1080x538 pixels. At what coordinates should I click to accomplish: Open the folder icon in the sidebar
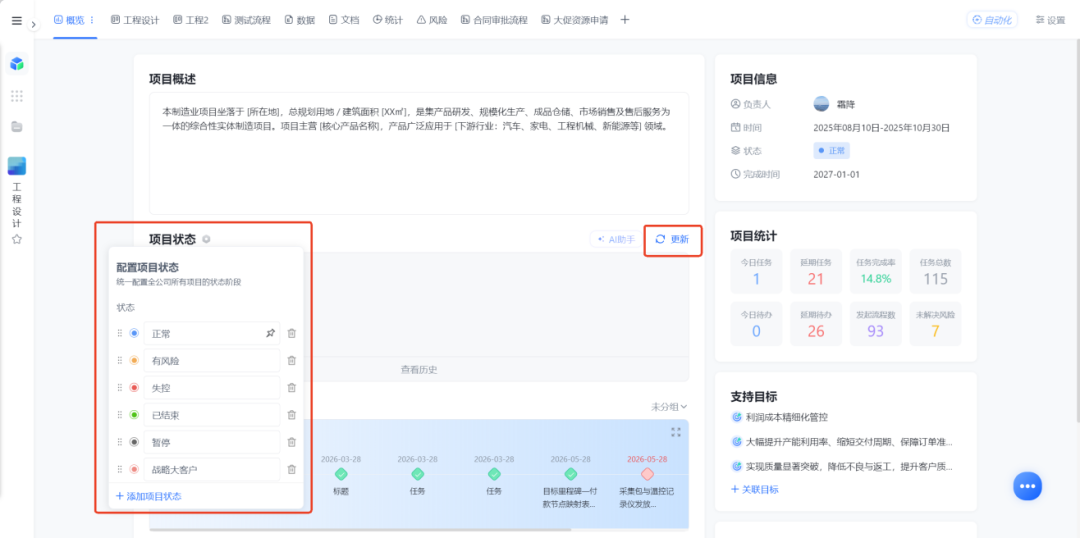(17, 126)
